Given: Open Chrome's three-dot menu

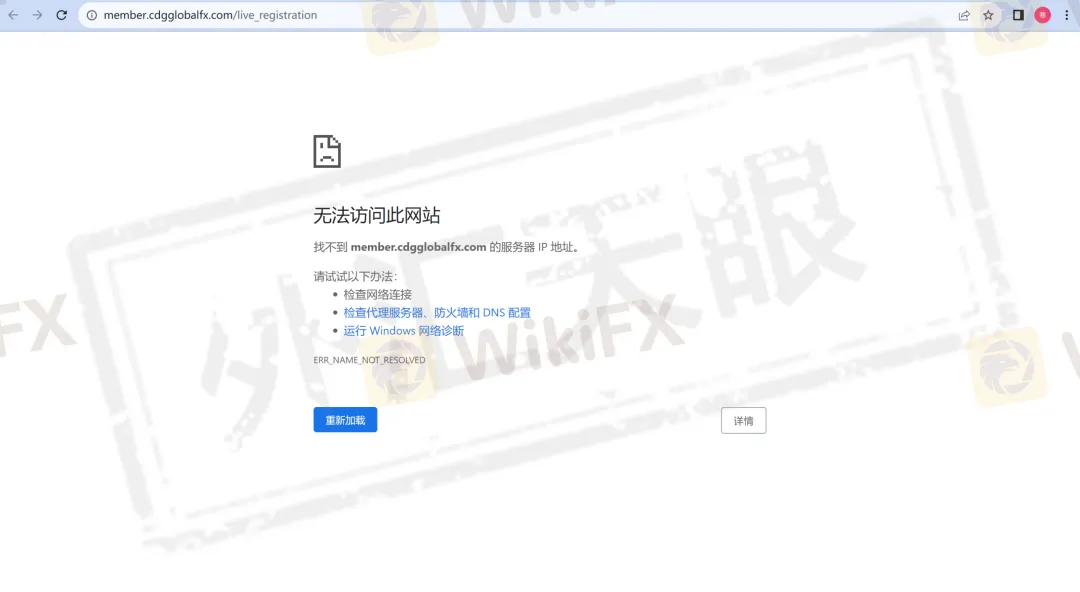Looking at the screenshot, I should coord(1066,15).
